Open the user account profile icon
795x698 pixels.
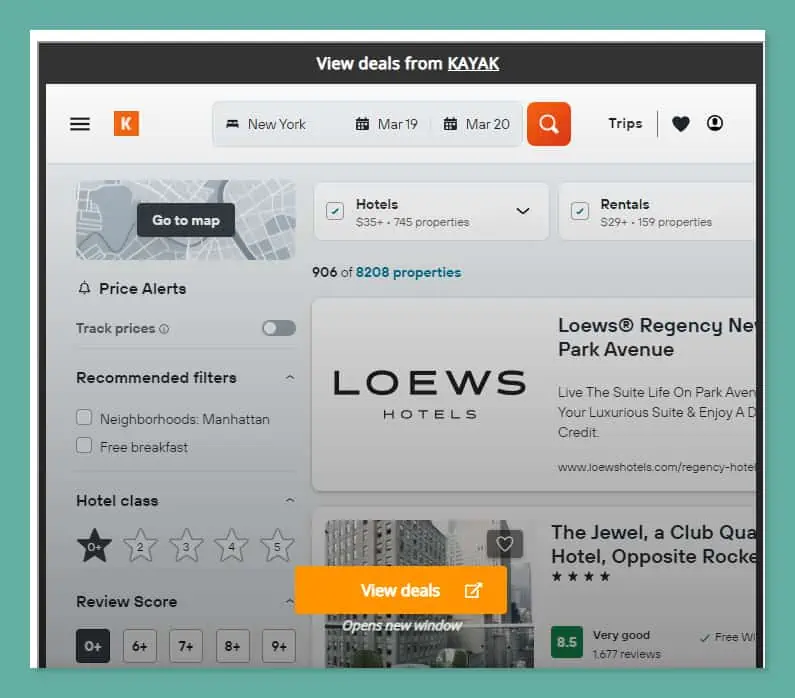[x=715, y=123]
